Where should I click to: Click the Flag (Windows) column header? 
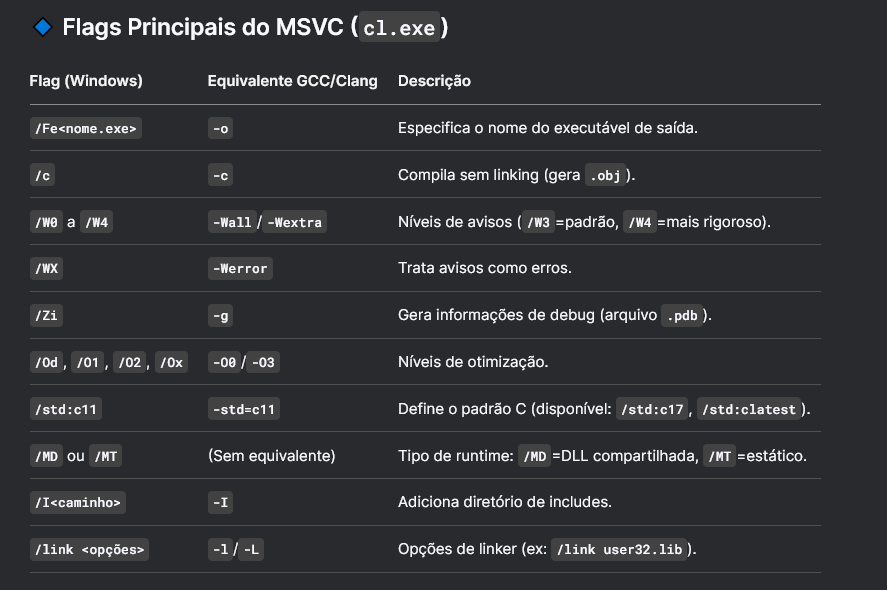(x=86, y=81)
